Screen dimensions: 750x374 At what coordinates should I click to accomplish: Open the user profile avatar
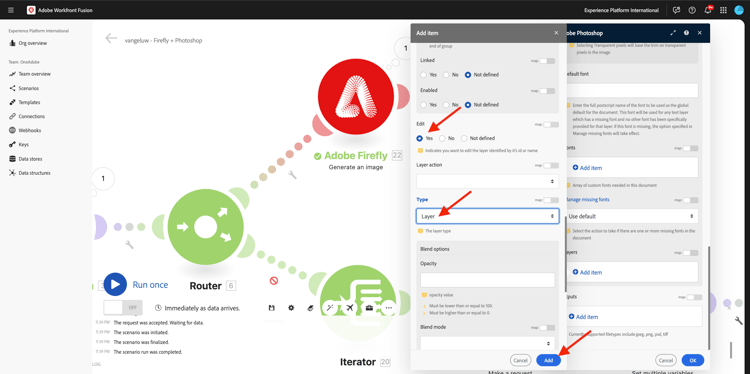[x=739, y=10]
